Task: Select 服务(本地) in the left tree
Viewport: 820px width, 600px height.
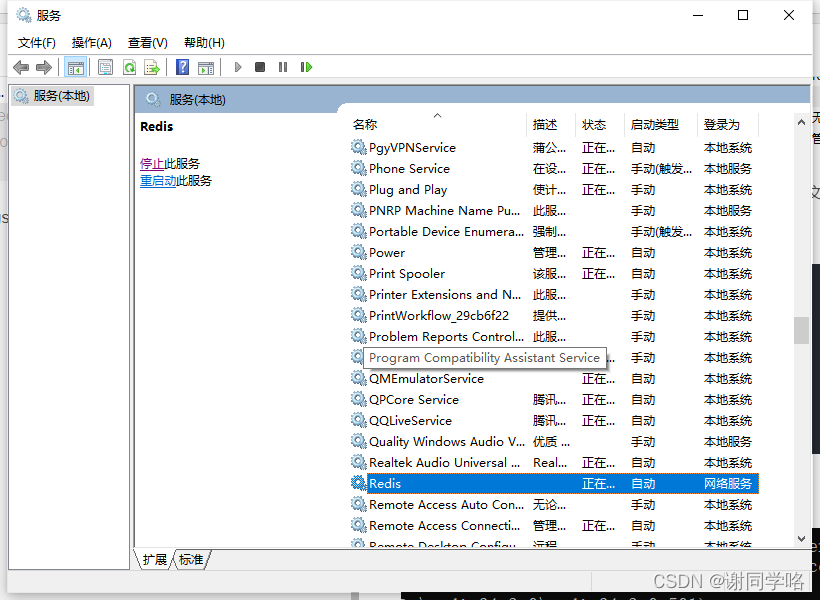Action: [x=52, y=96]
